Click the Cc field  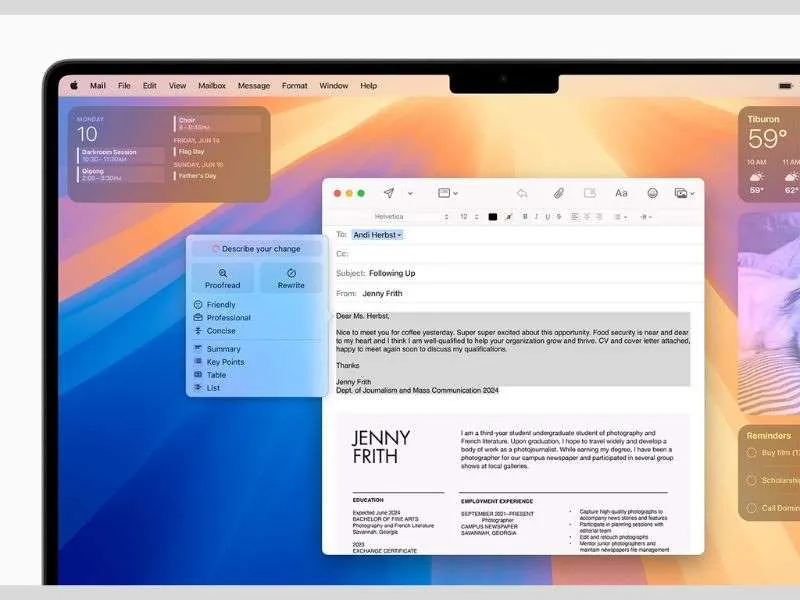coord(513,254)
